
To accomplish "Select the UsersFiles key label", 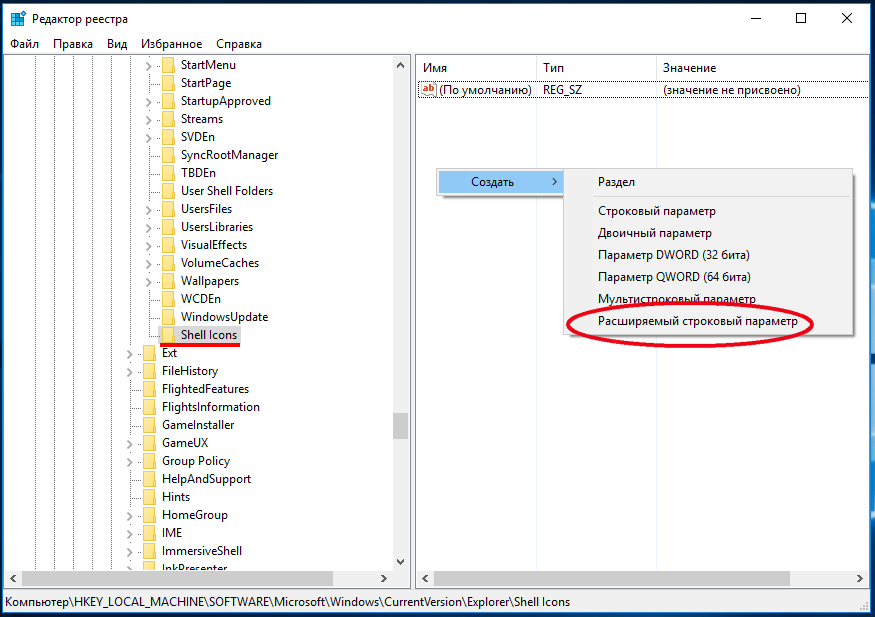I will click(x=206, y=209).
